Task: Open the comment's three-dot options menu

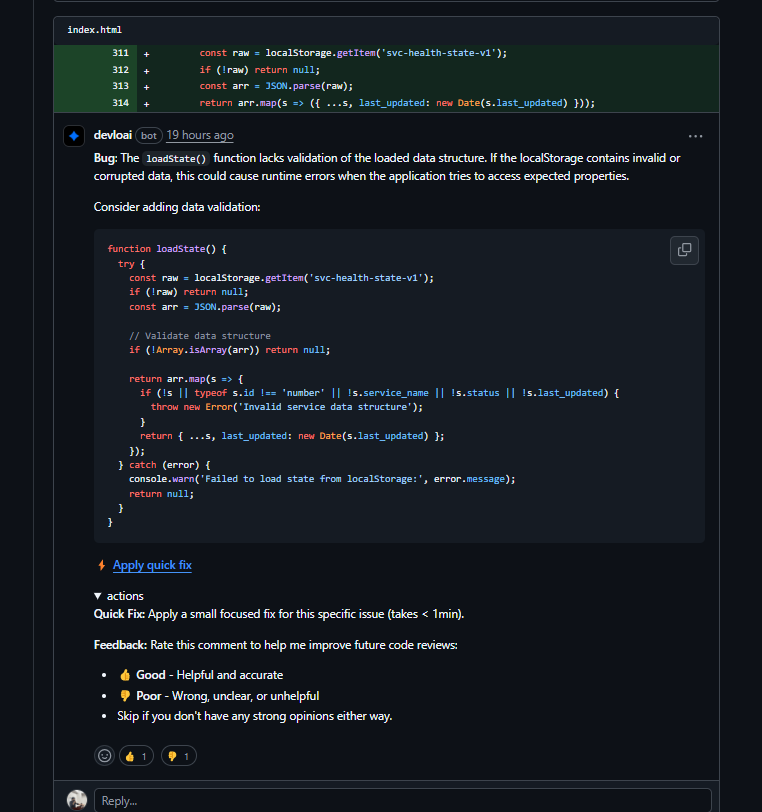Action: pos(695,136)
